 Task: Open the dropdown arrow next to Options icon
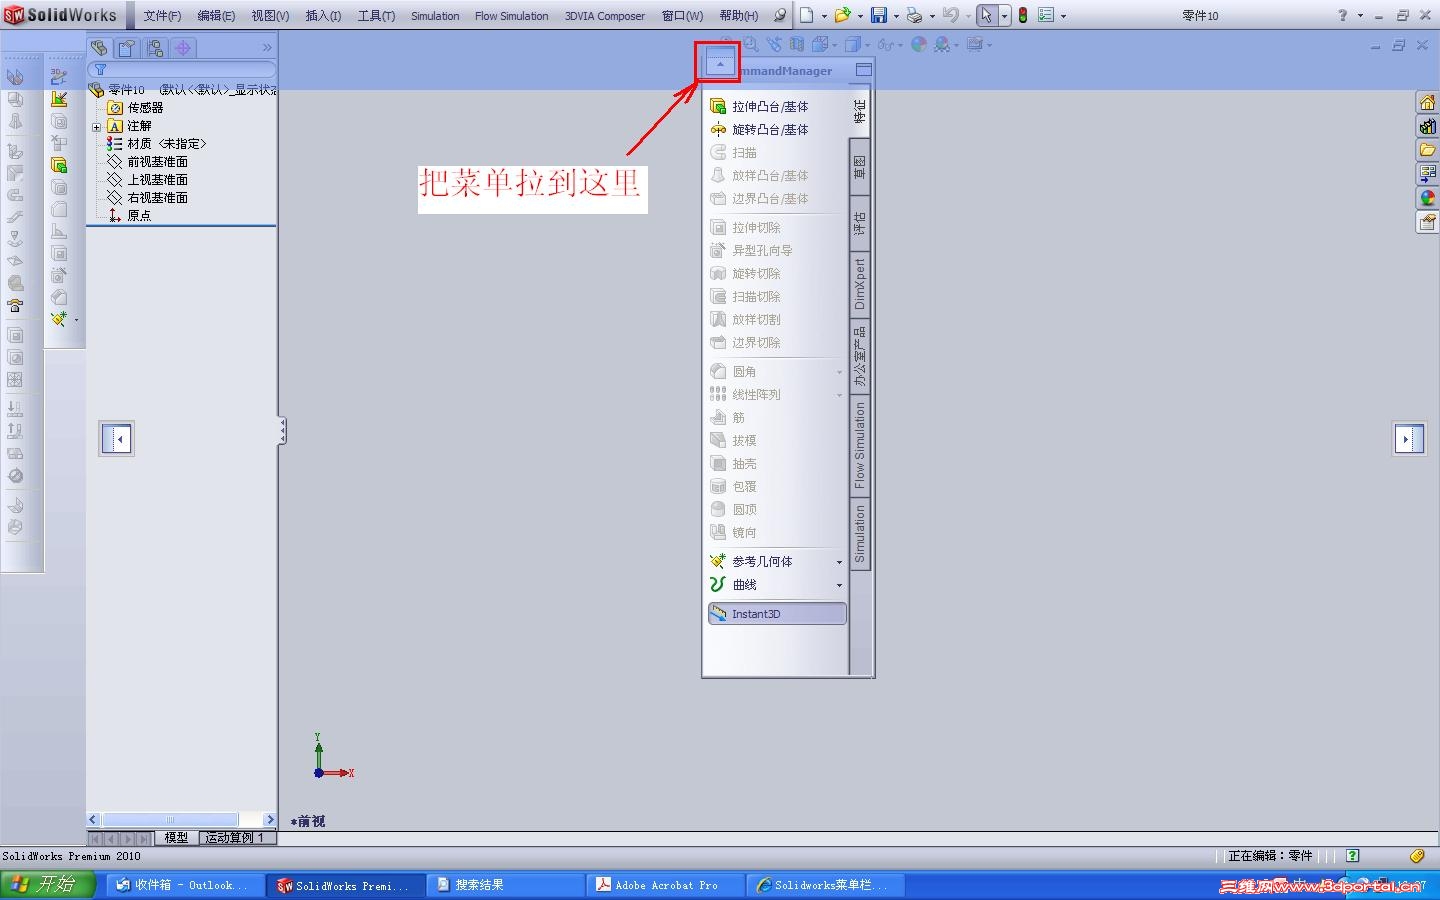coord(1063,16)
